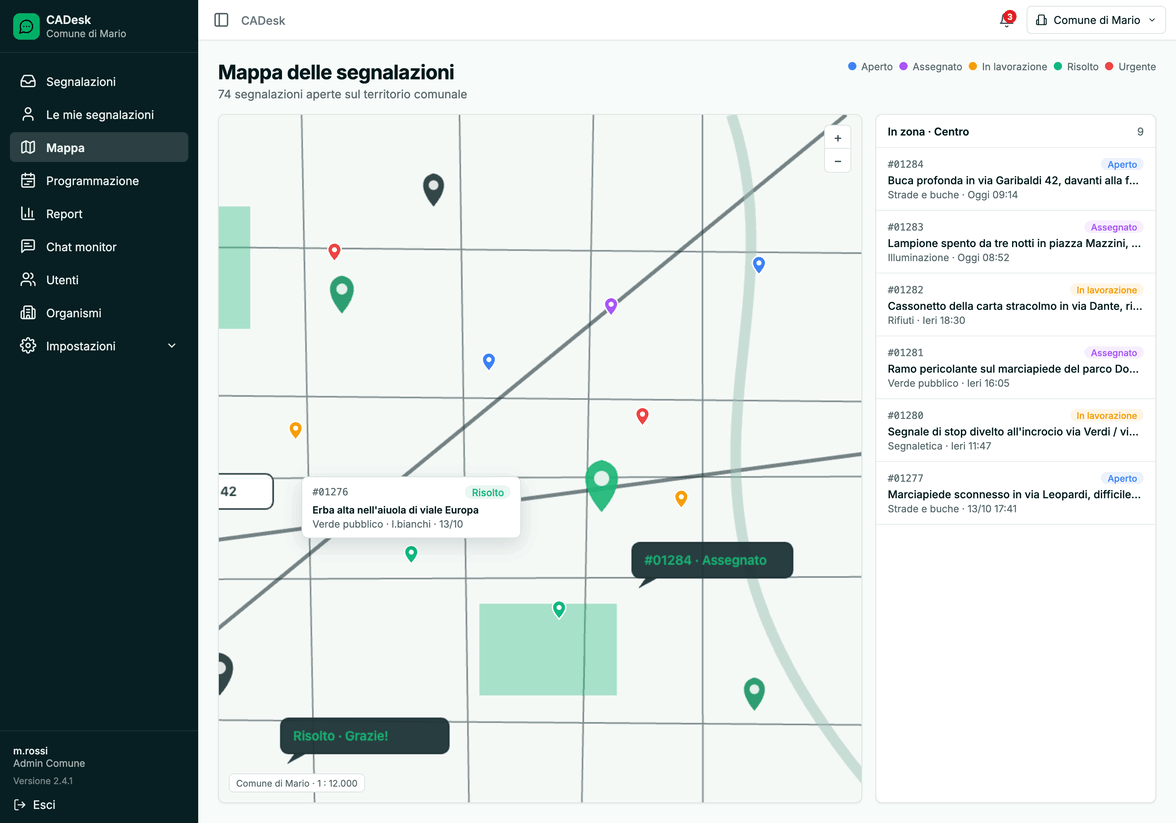Select Mappa menu item

tap(99, 148)
